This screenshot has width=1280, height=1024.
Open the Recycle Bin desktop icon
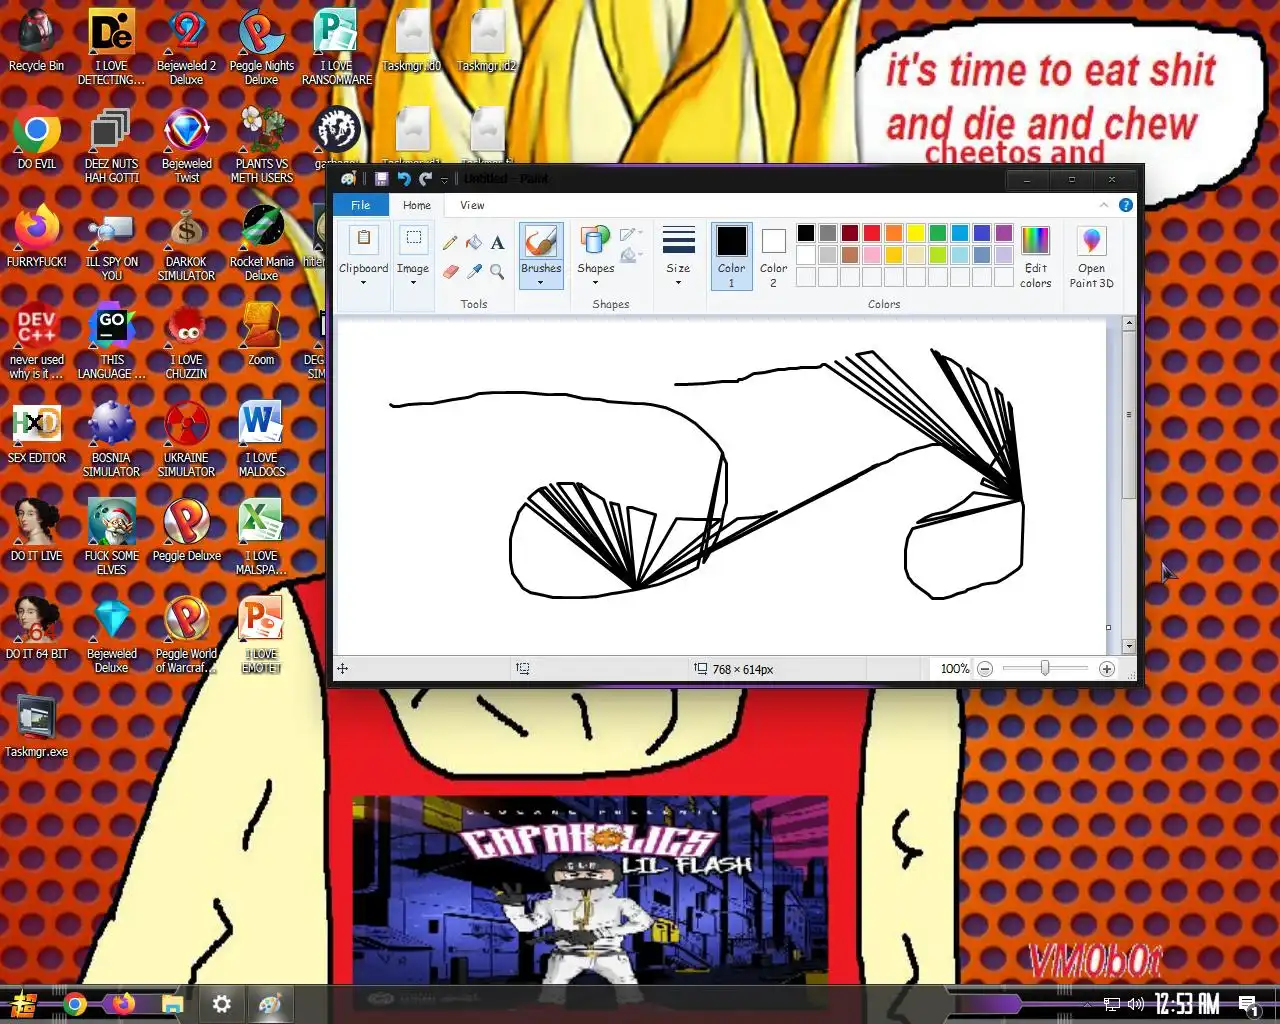[x=36, y=42]
